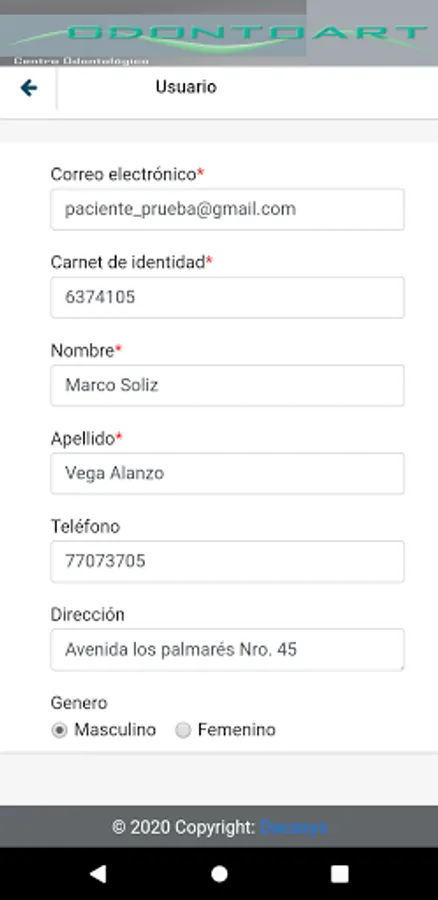Click the Usuario page title
Screen dimensions: 438x900
186,87
